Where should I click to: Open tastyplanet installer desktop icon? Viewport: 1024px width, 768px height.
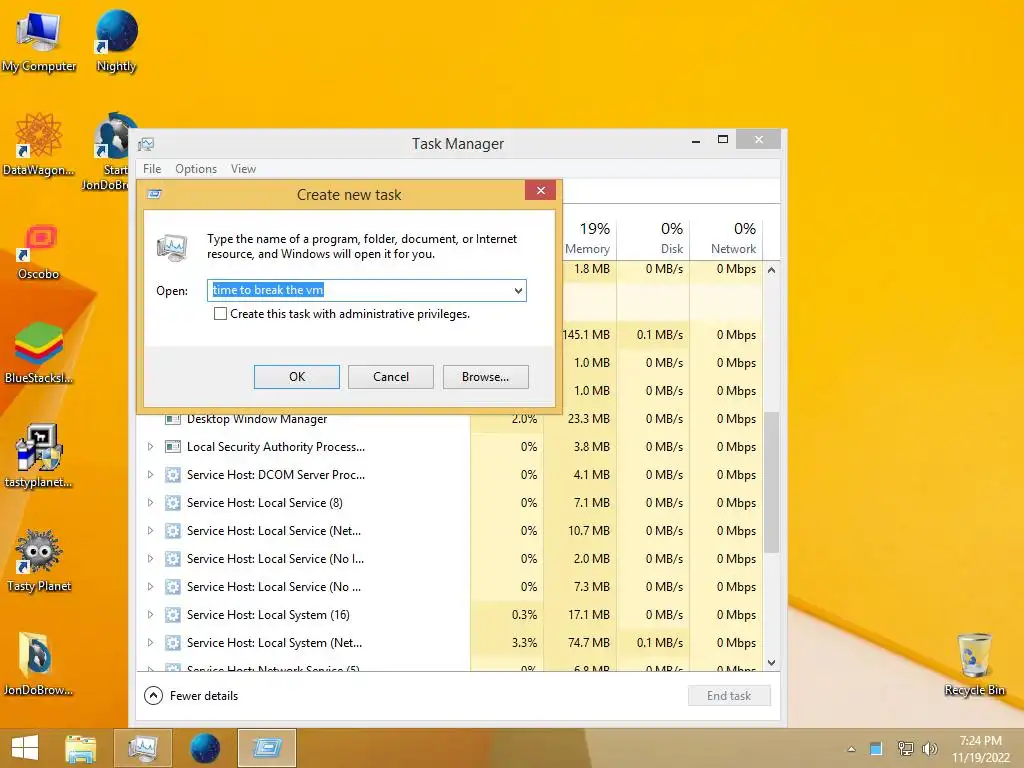pyautogui.click(x=39, y=456)
